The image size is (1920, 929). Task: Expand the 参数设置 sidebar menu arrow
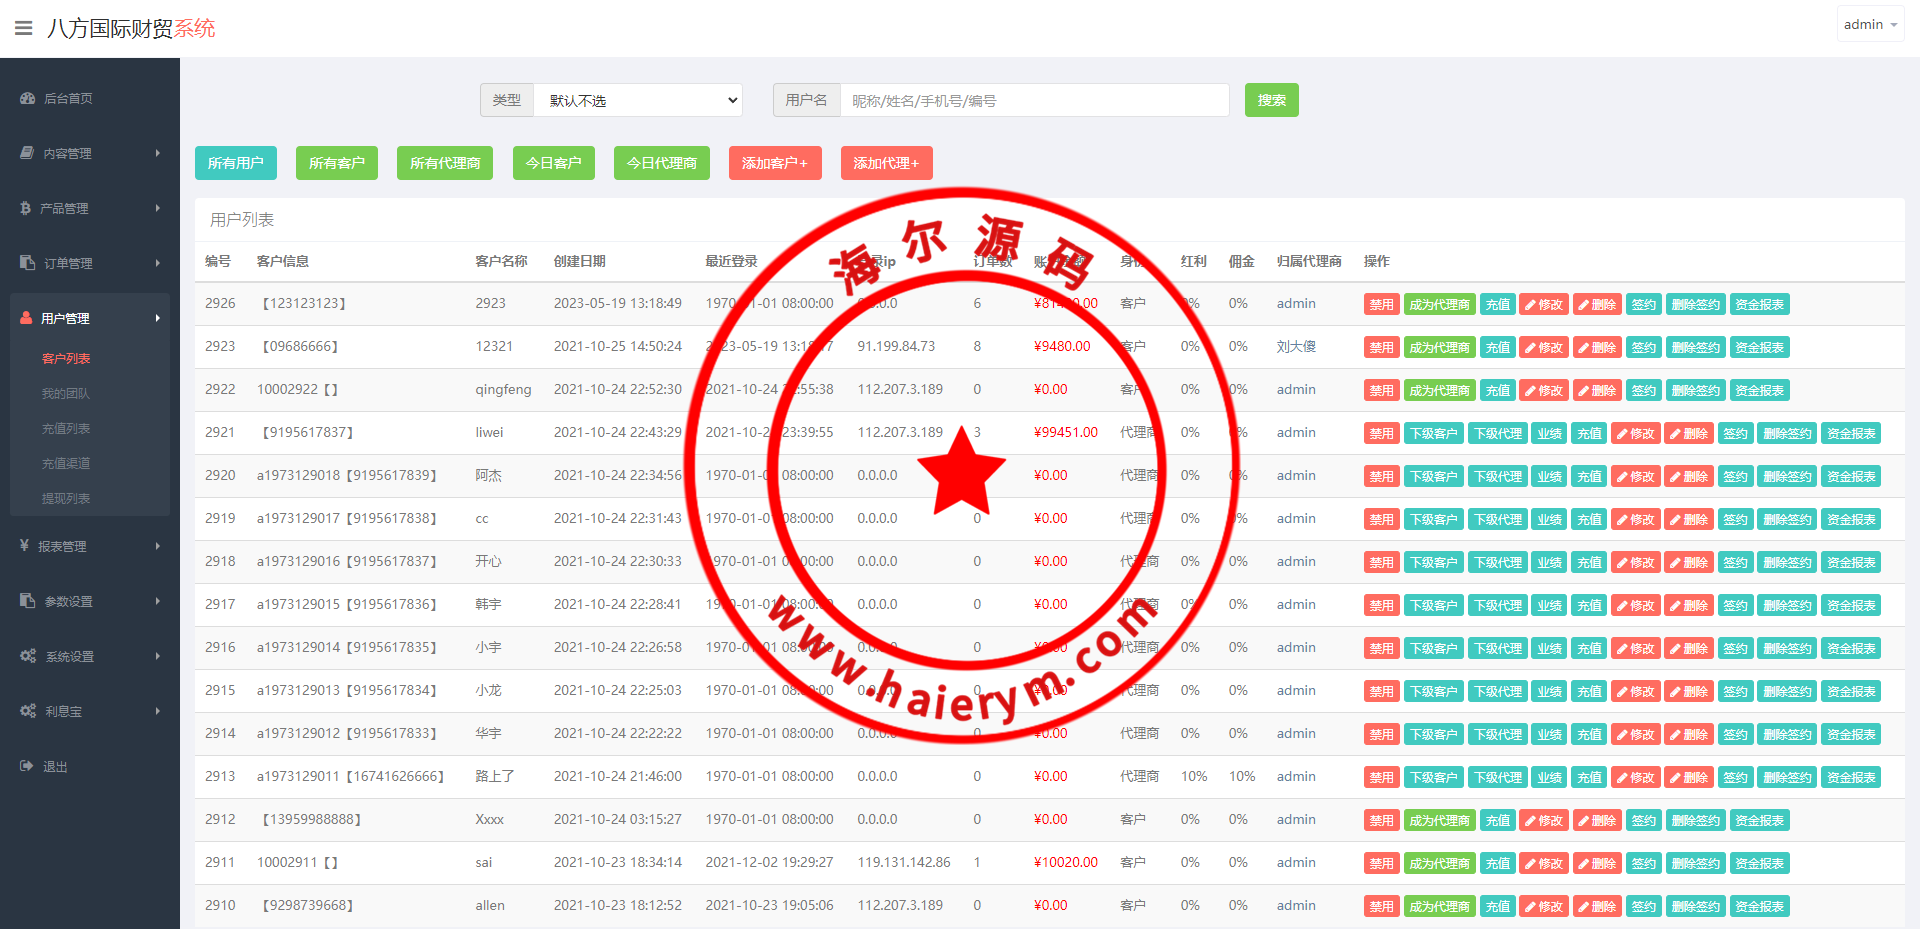point(158,601)
